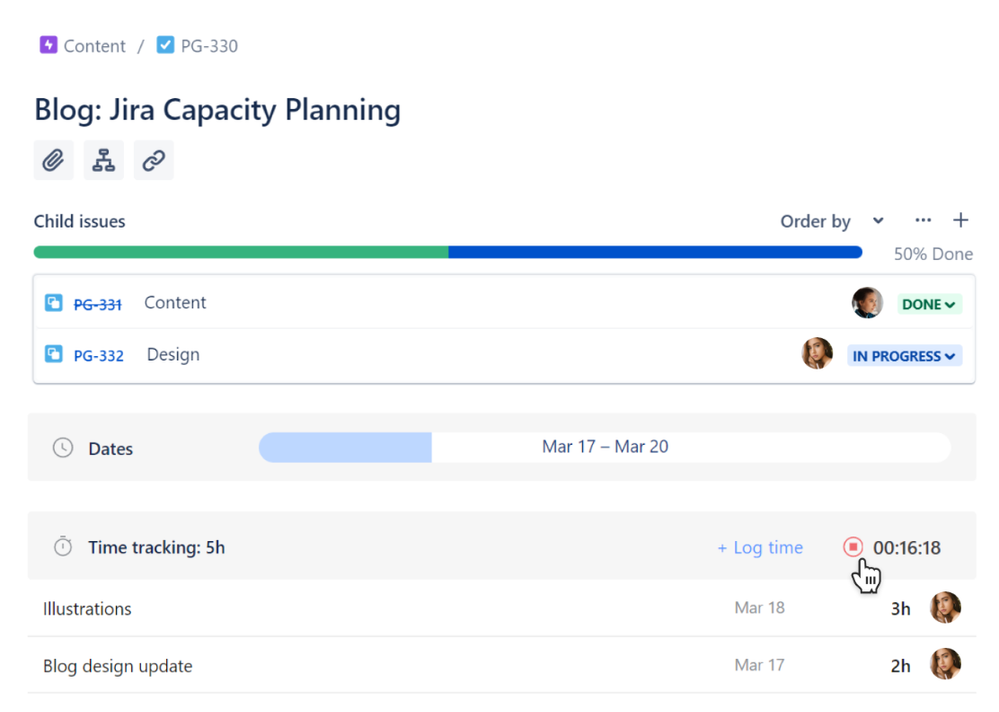Open the PG-332 issue link

coord(99,355)
